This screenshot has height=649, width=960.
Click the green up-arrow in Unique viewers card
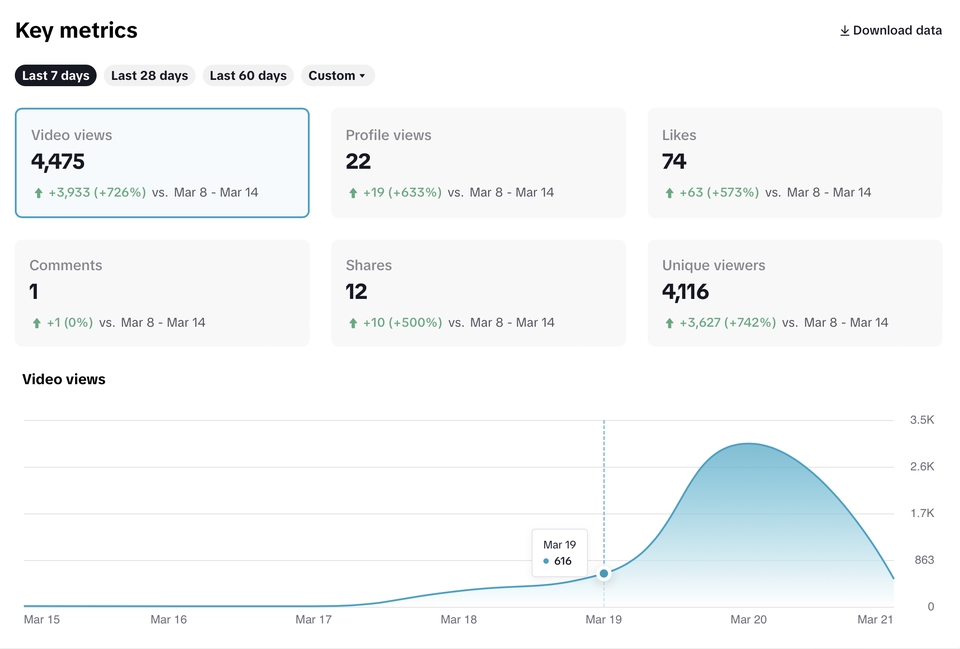(669, 323)
